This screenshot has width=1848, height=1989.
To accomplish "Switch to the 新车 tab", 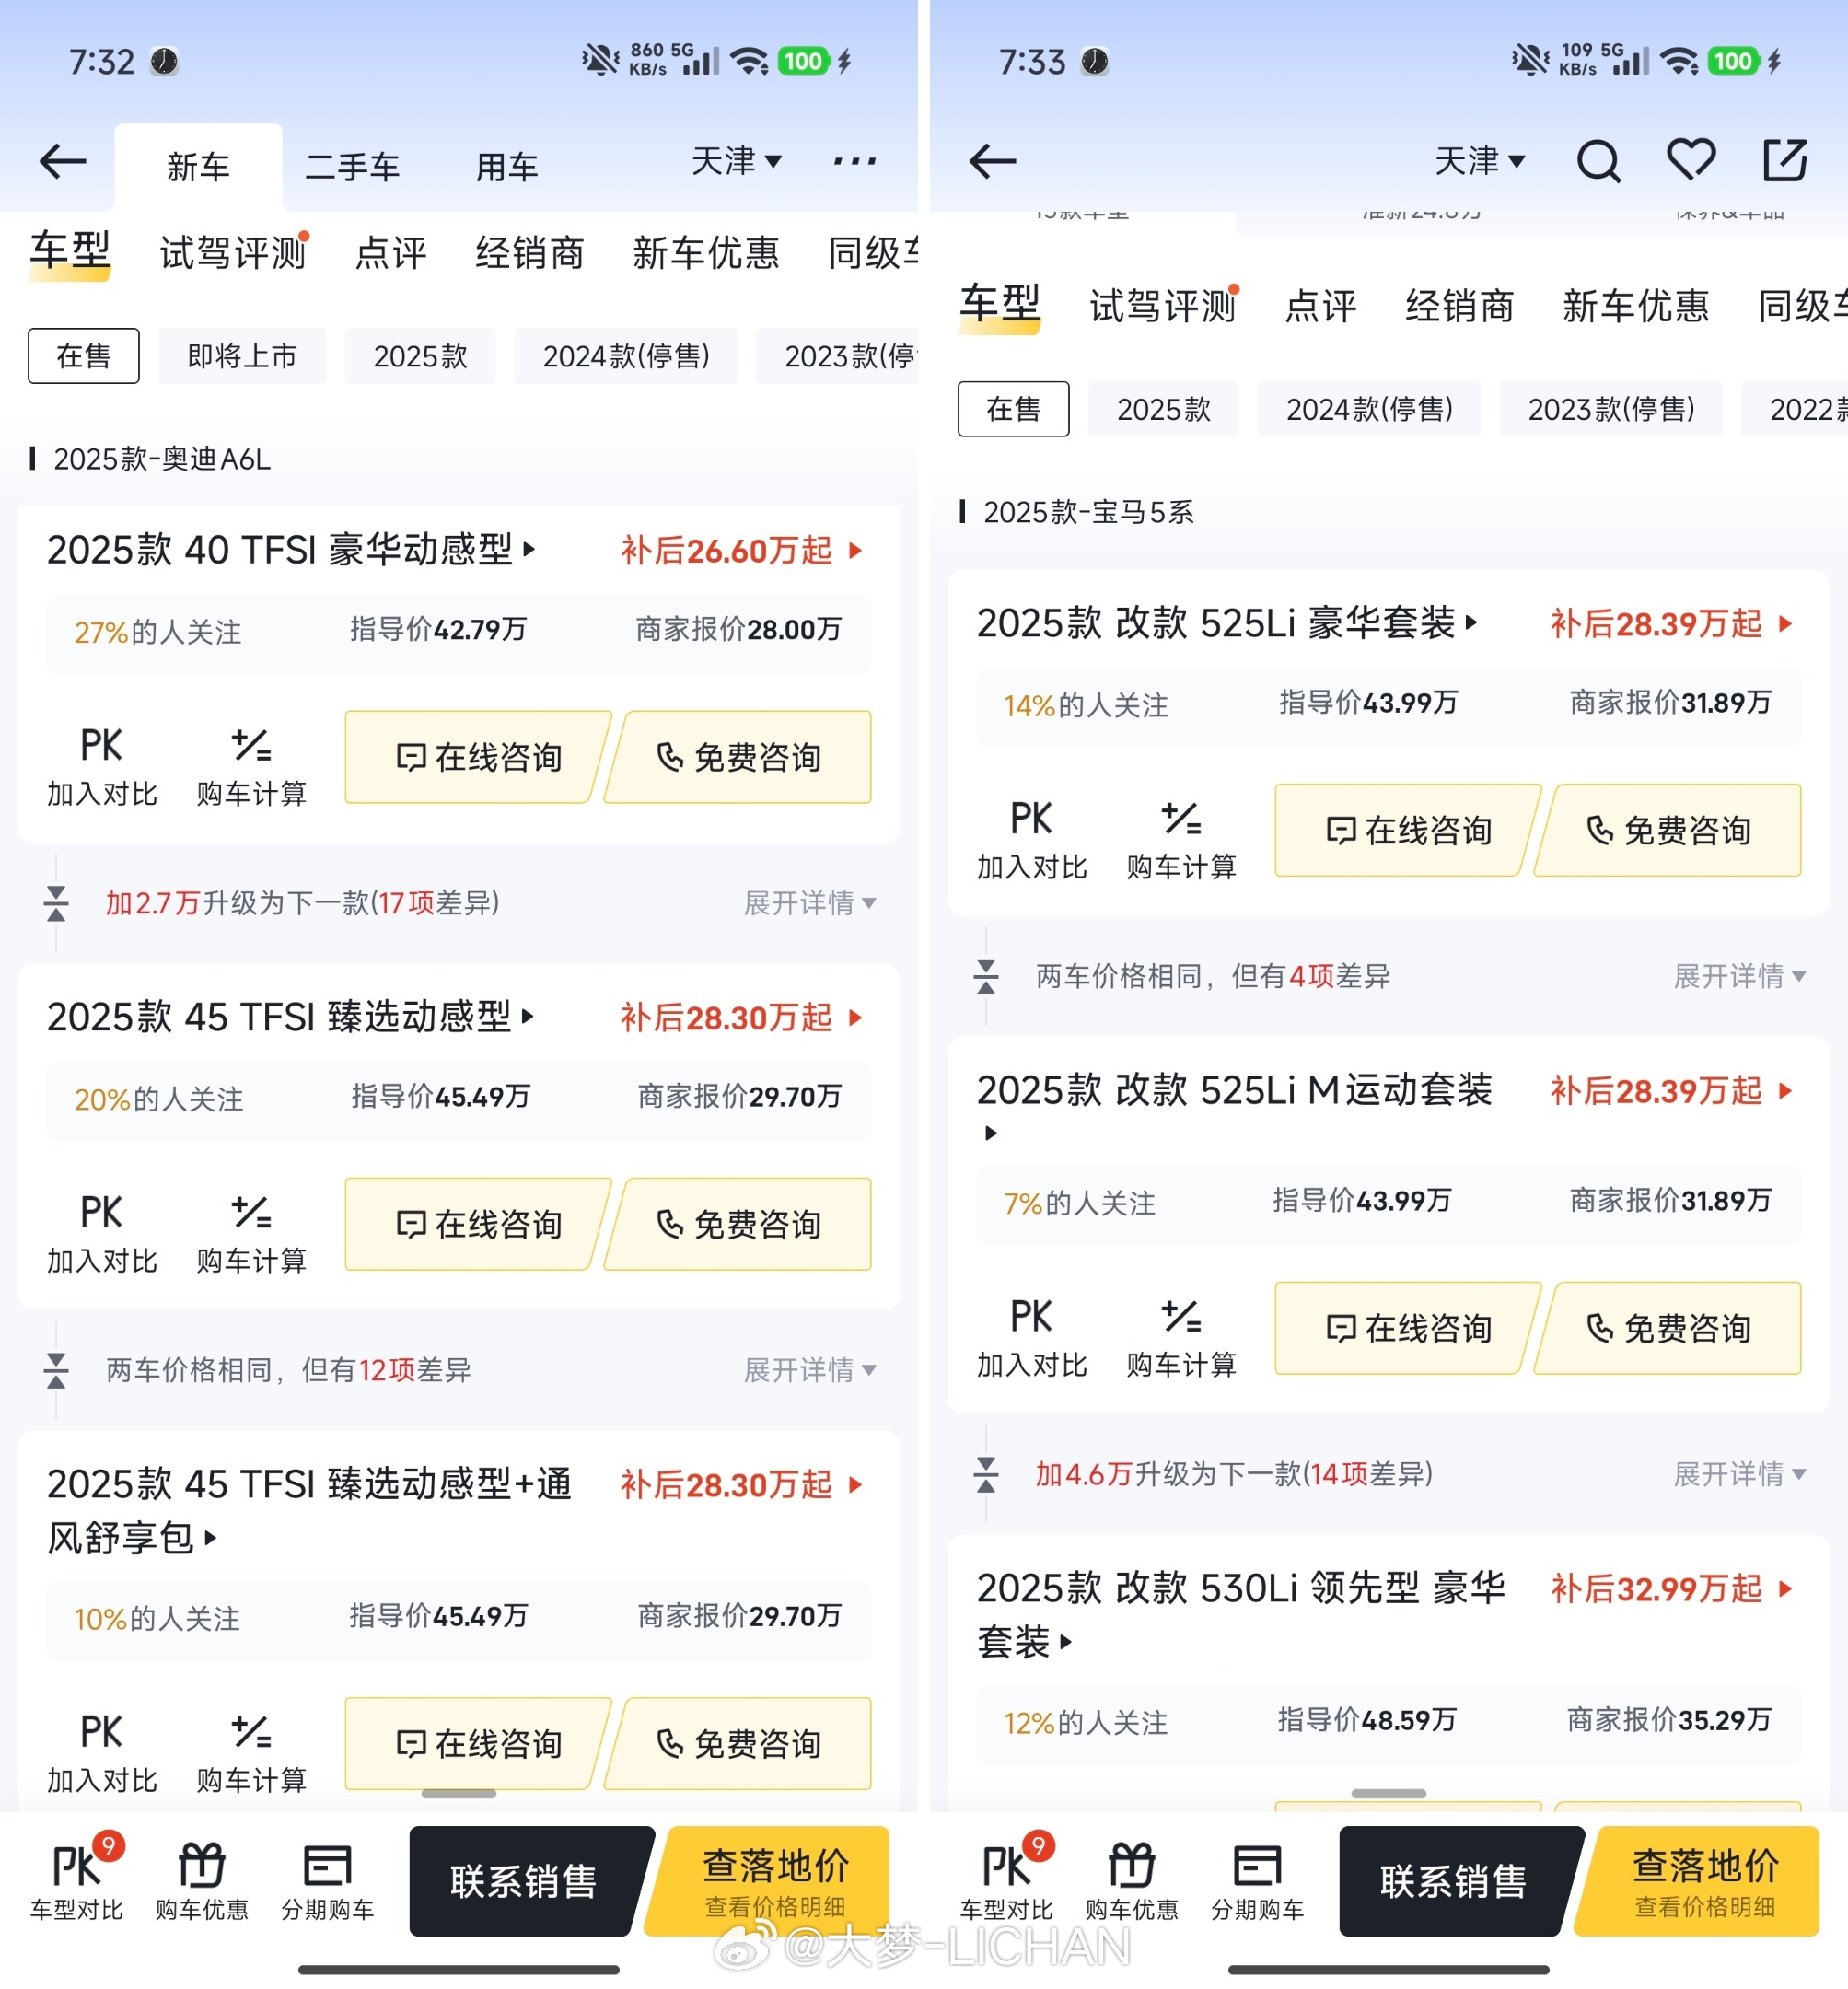I will [198, 167].
